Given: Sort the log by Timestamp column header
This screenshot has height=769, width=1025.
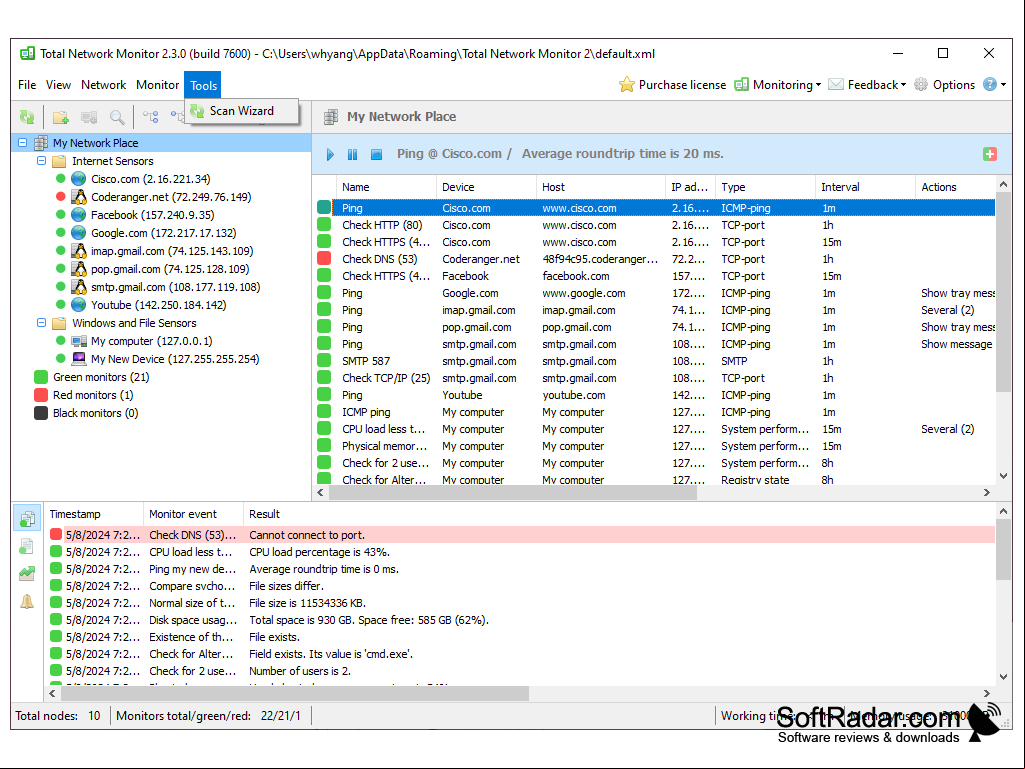Looking at the screenshot, I should 93,514.
